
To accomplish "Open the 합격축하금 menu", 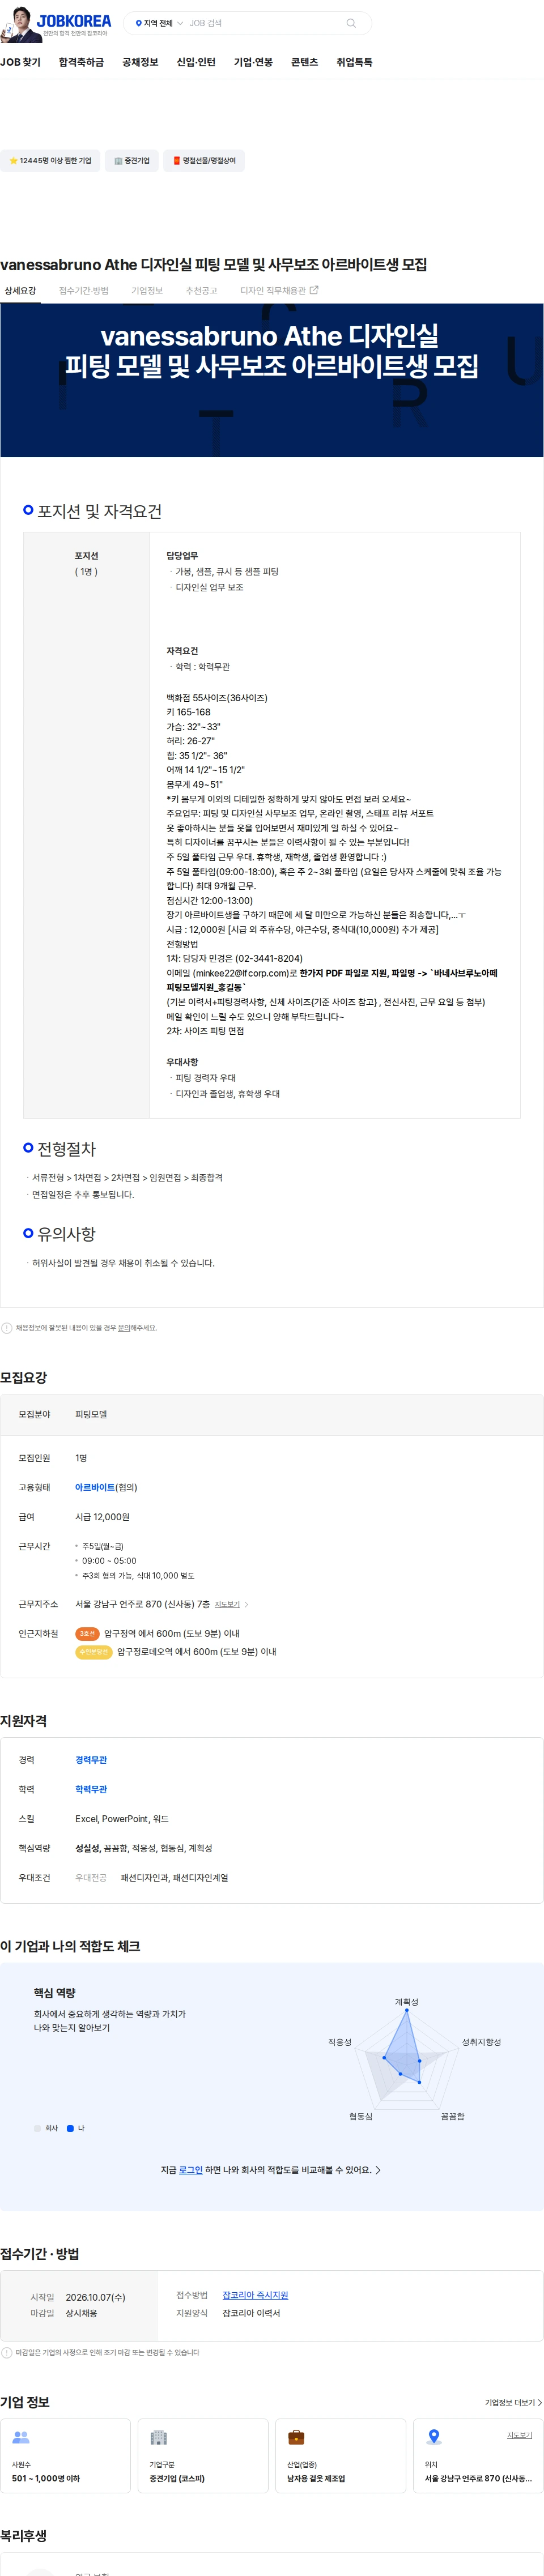I will coord(81,62).
